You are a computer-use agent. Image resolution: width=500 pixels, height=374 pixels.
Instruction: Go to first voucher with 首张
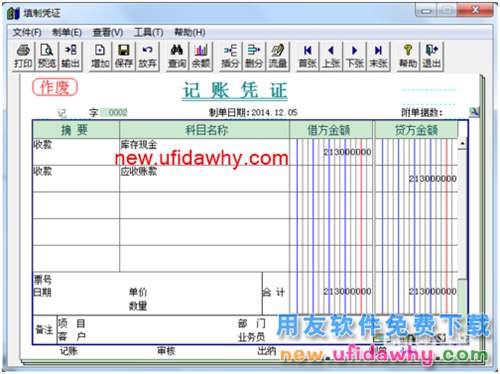(307, 56)
